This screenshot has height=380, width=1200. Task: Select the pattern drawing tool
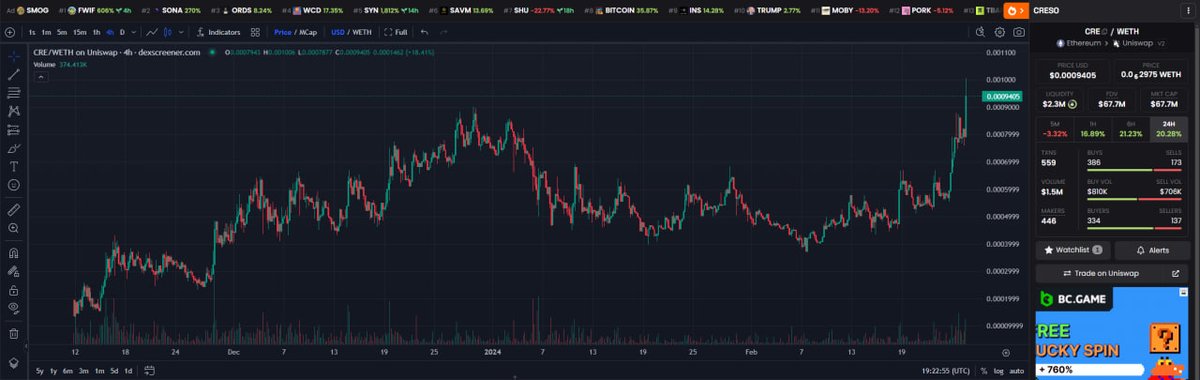pos(14,111)
